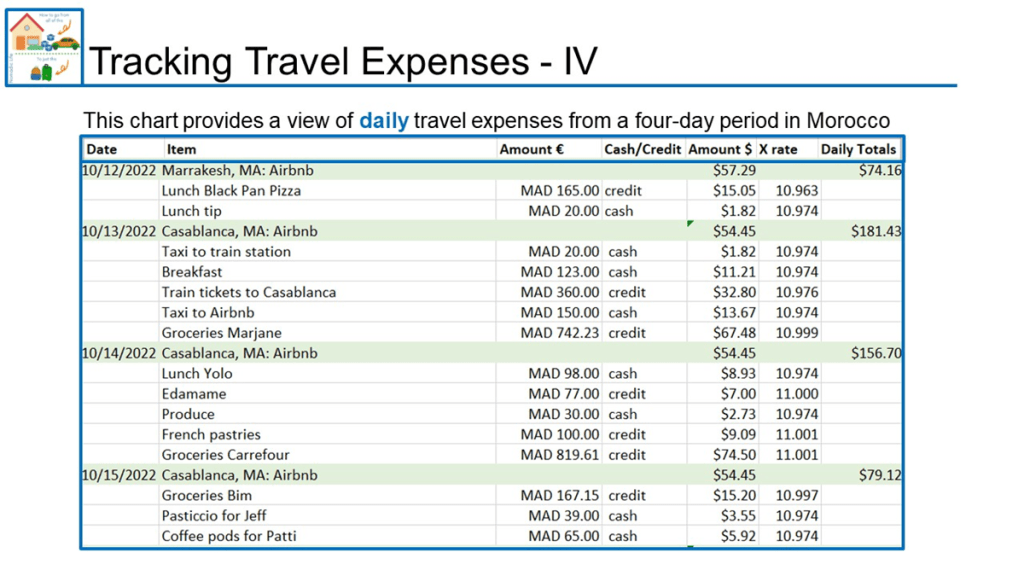The width and height of the screenshot is (1024, 576).
Task: Select the "Train tickets to Casablanca" cell
Action: click(x=249, y=292)
